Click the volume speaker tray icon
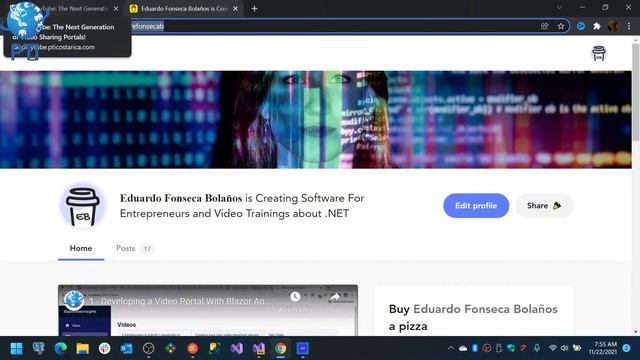 [x=564, y=348]
